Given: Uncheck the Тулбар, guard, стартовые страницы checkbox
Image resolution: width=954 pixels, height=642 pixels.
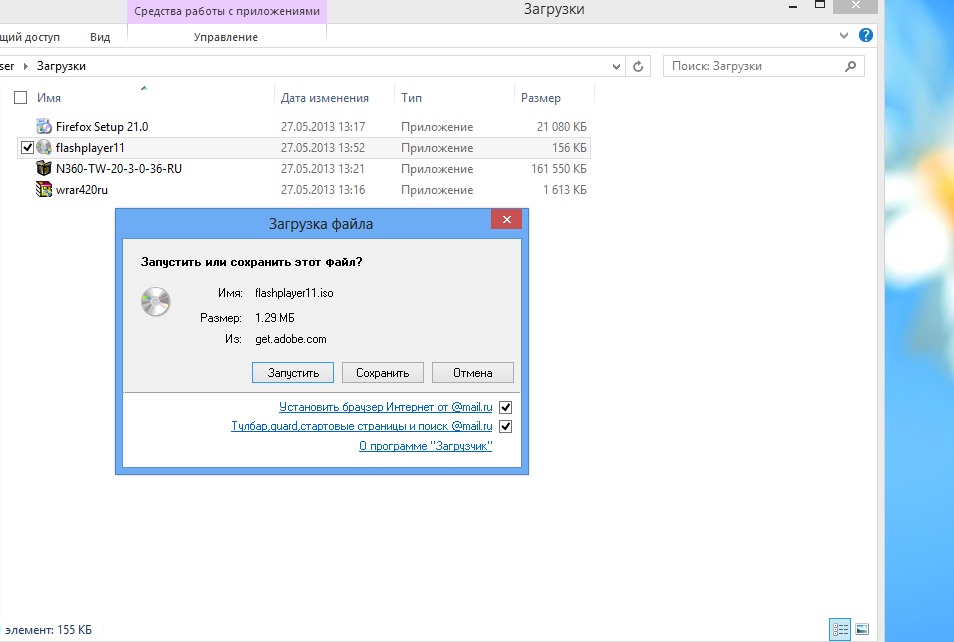Looking at the screenshot, I should click(x=506, y=427).
